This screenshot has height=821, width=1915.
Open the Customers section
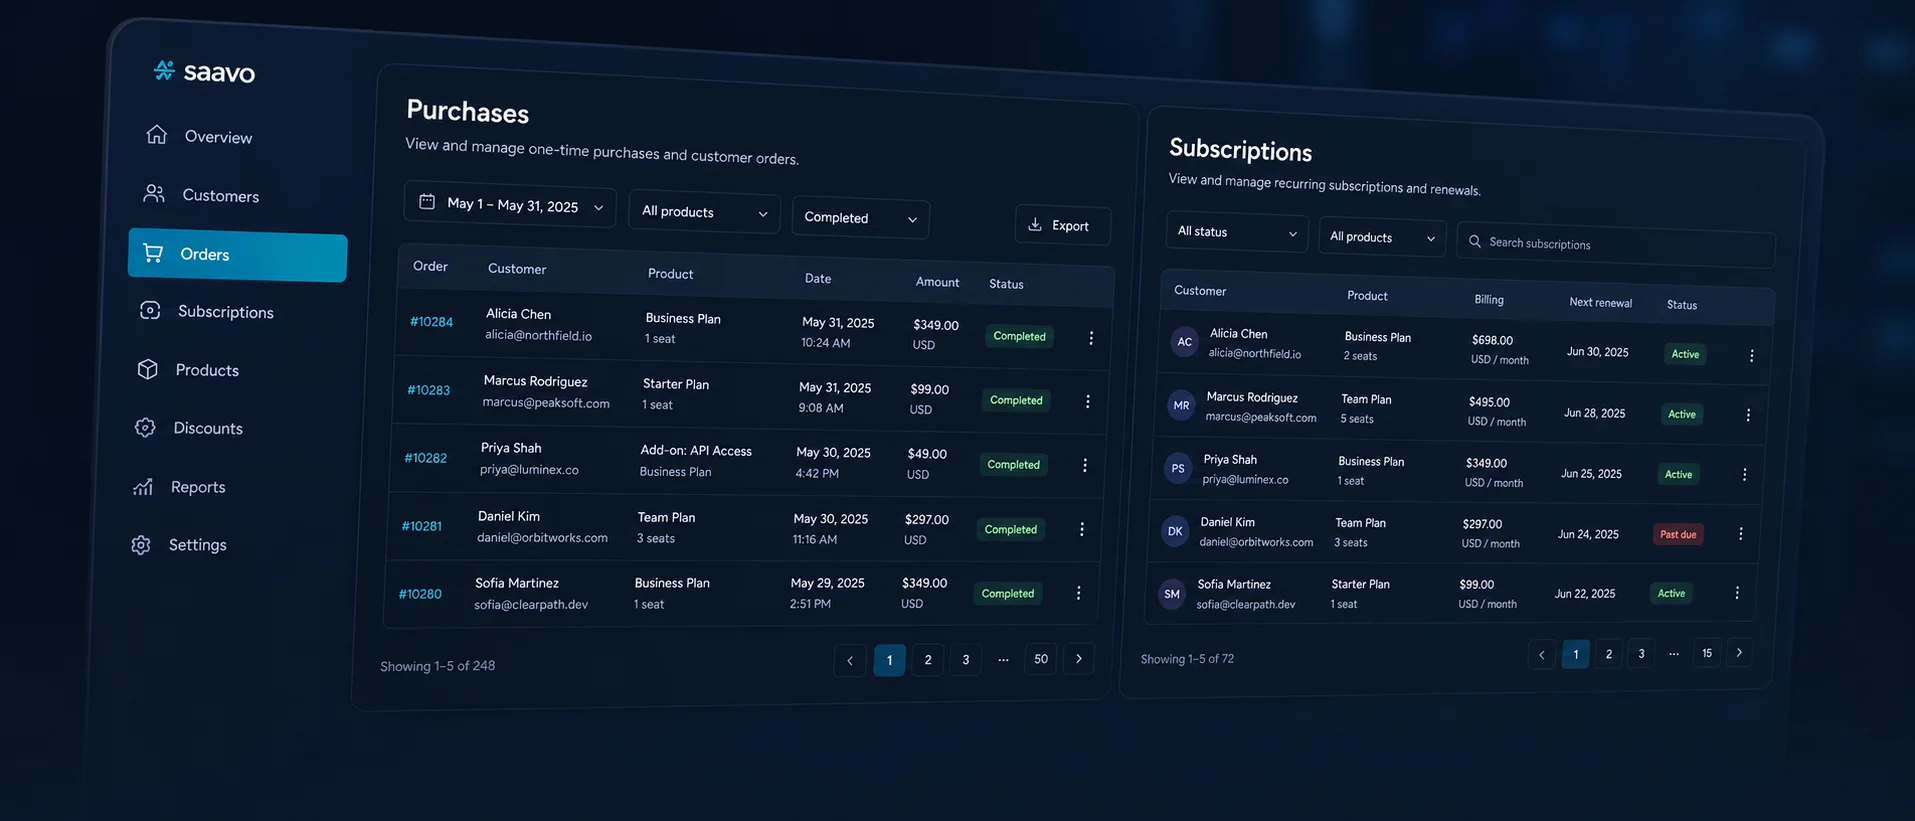(202, 195)
